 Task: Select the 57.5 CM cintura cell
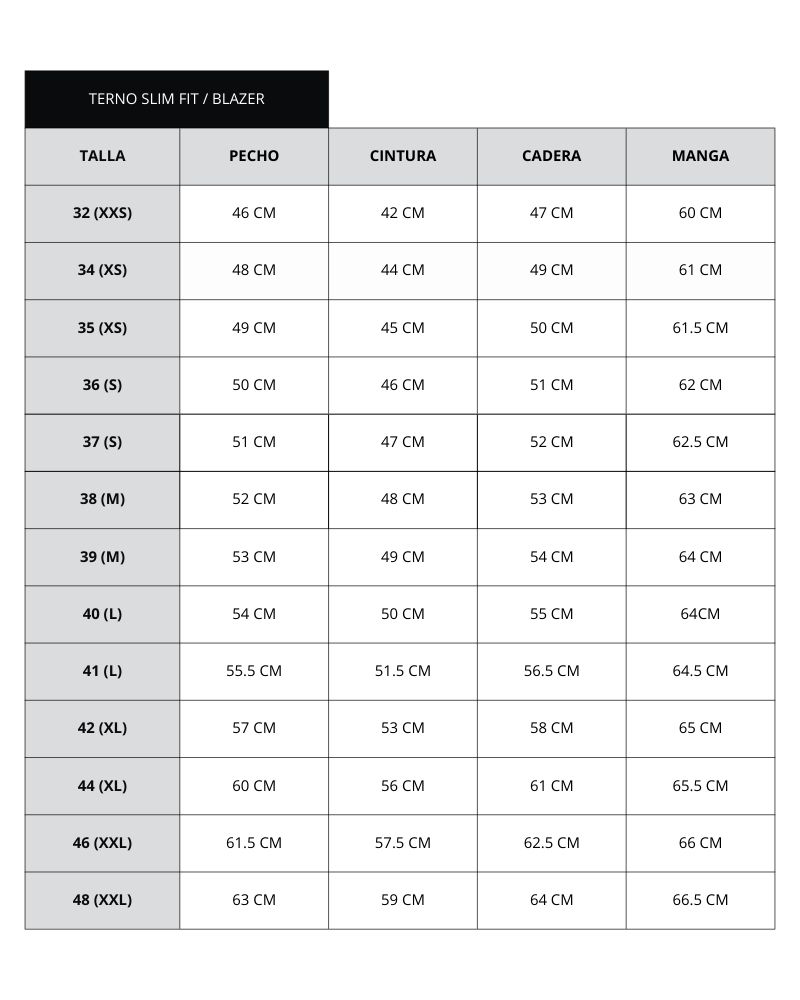(402, 843)
